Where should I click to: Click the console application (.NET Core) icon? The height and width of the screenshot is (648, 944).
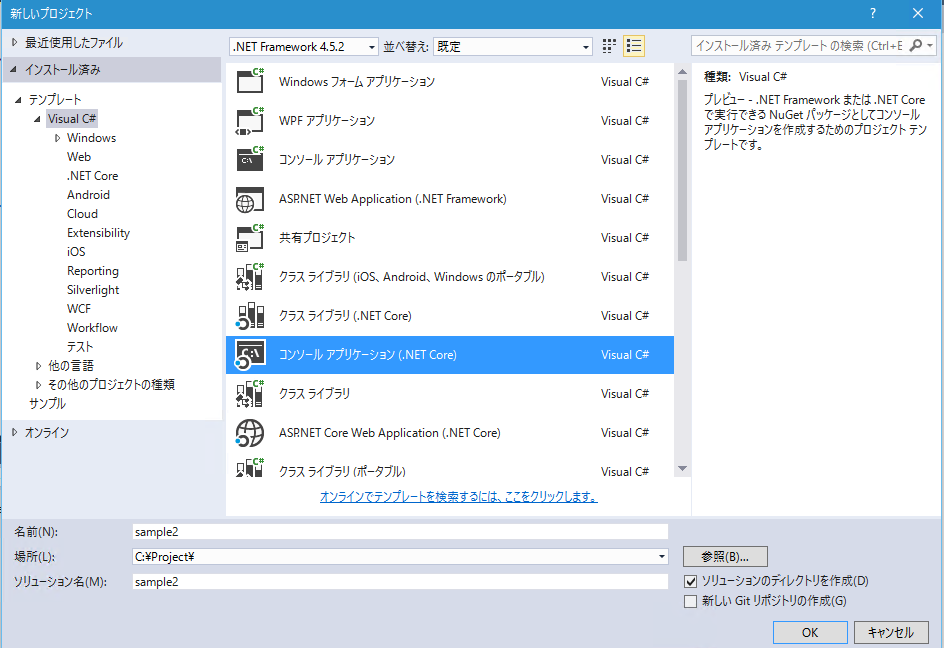(250, 355)
